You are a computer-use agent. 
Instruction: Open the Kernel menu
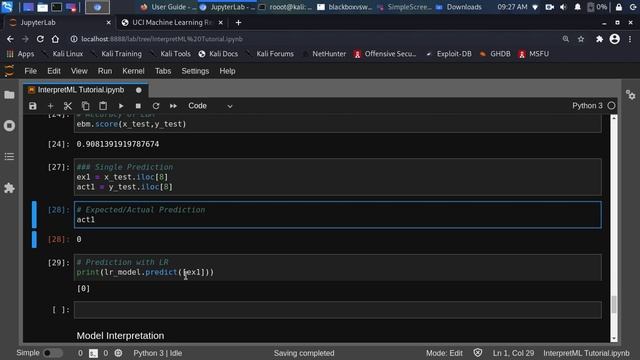tap(133, 71)
